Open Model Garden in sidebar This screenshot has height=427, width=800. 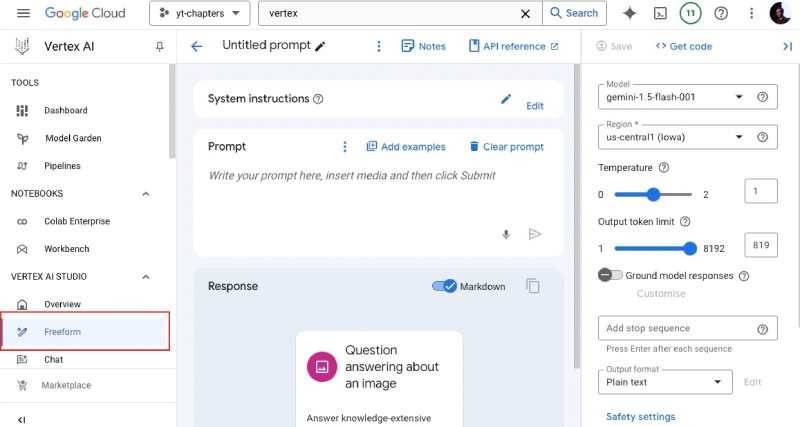point(73,138)
